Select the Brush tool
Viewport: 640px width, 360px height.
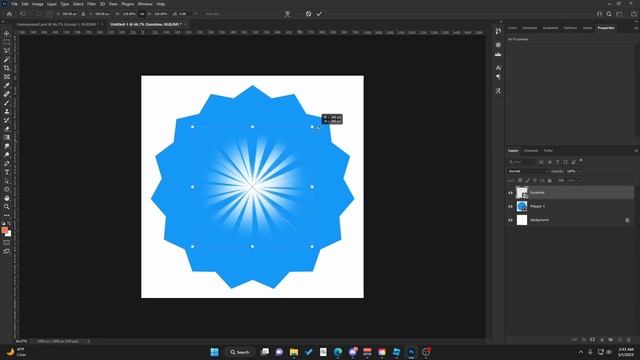pos(7,102)
